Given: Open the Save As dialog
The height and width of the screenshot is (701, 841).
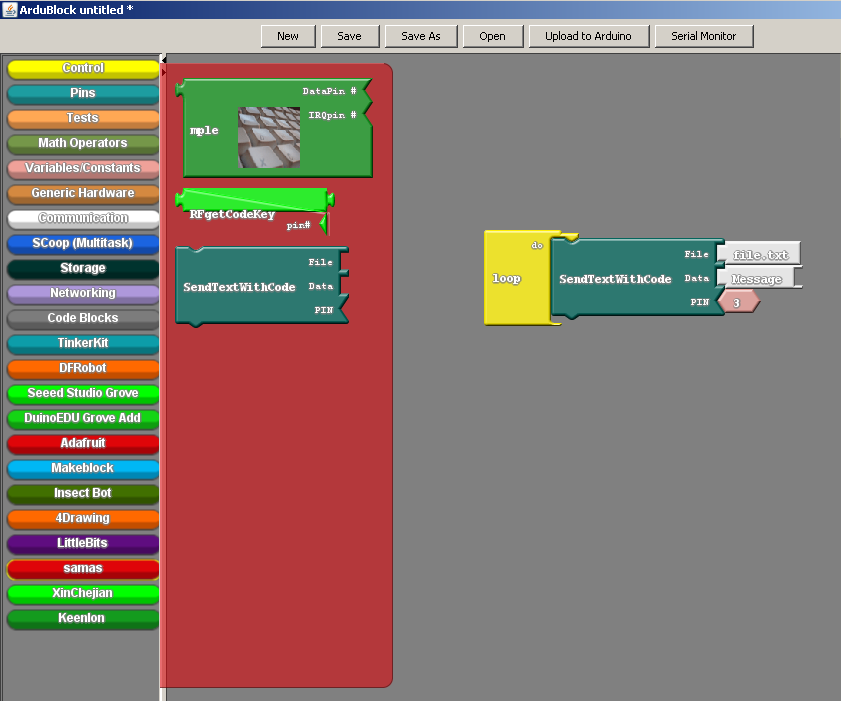Looking at the screenshot, I should [x=421, y=36].
